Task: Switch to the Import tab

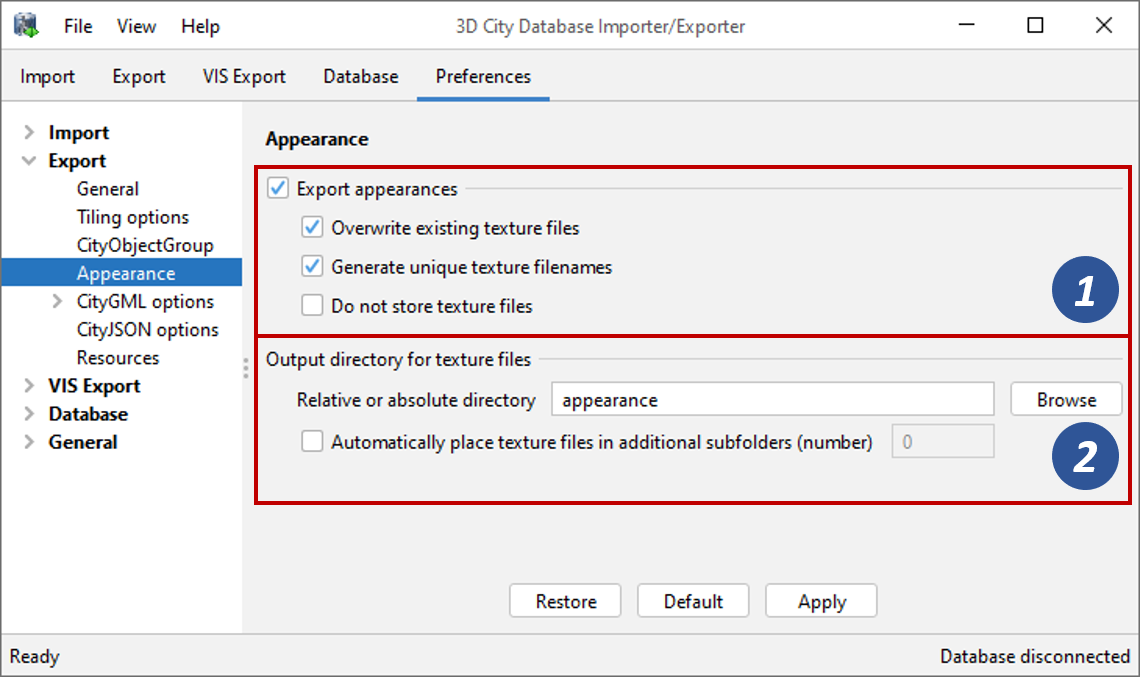Action: 47,76
